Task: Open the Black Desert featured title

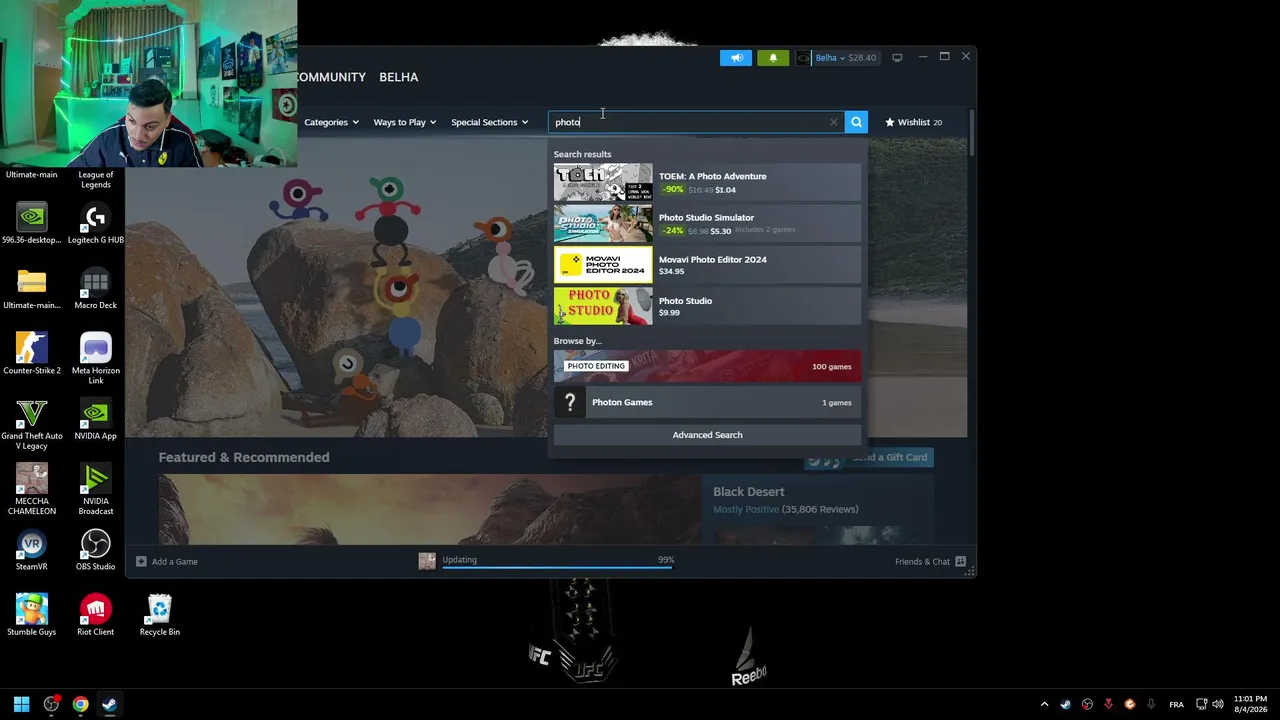Action: coord(749,492)
